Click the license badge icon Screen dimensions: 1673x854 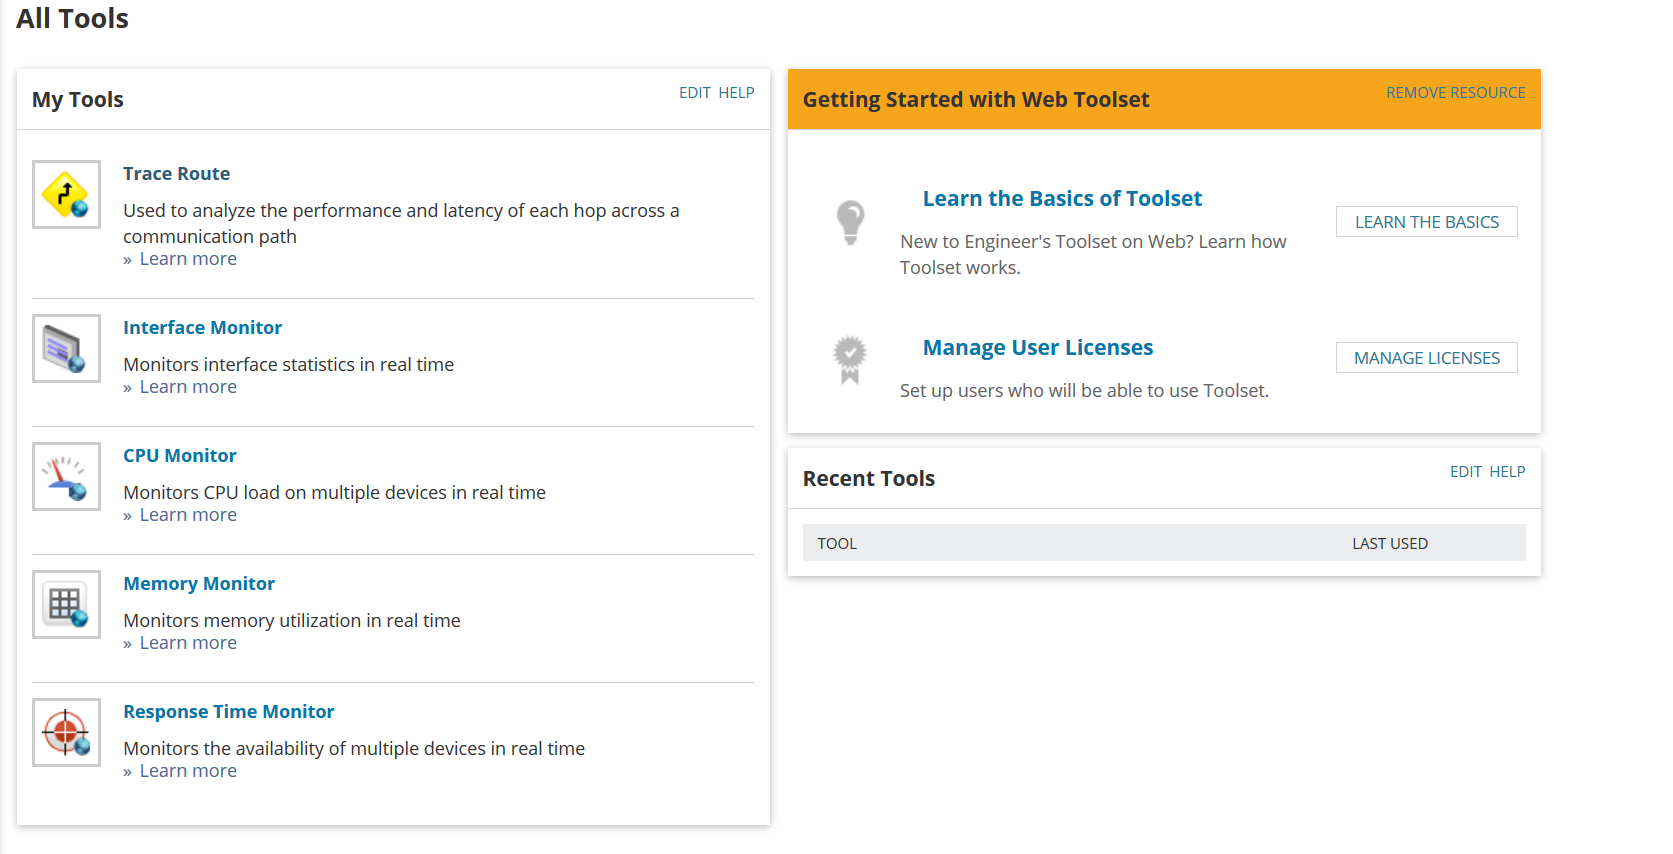coord(850,359)
